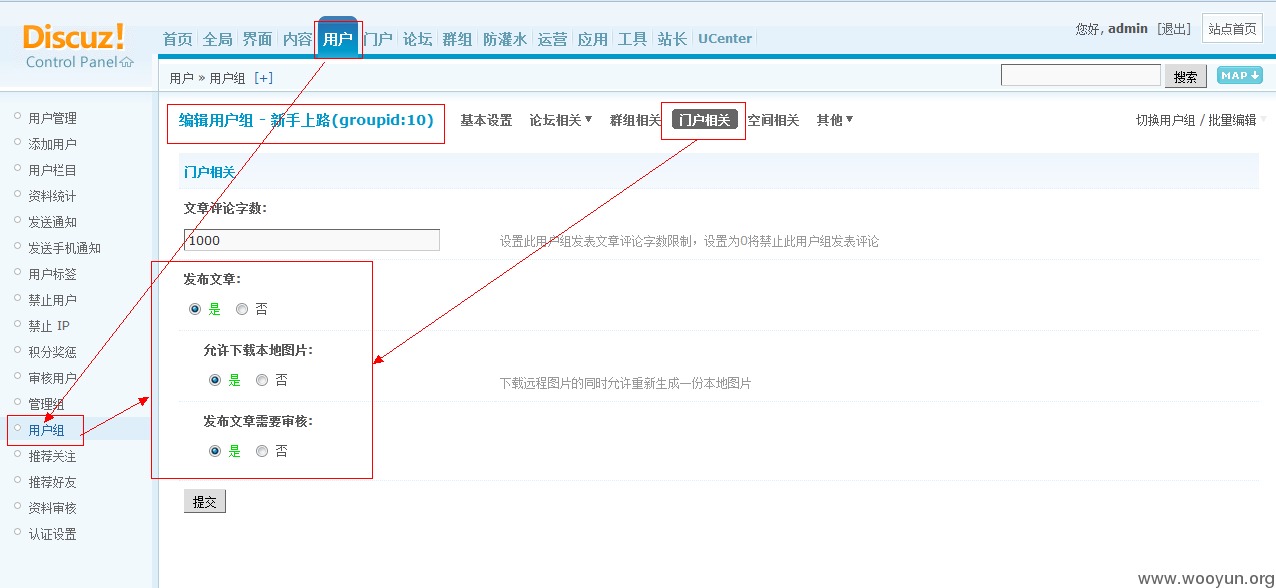
Task: Add shortcut with the [+] link
Action: click(x=263, y=78)
